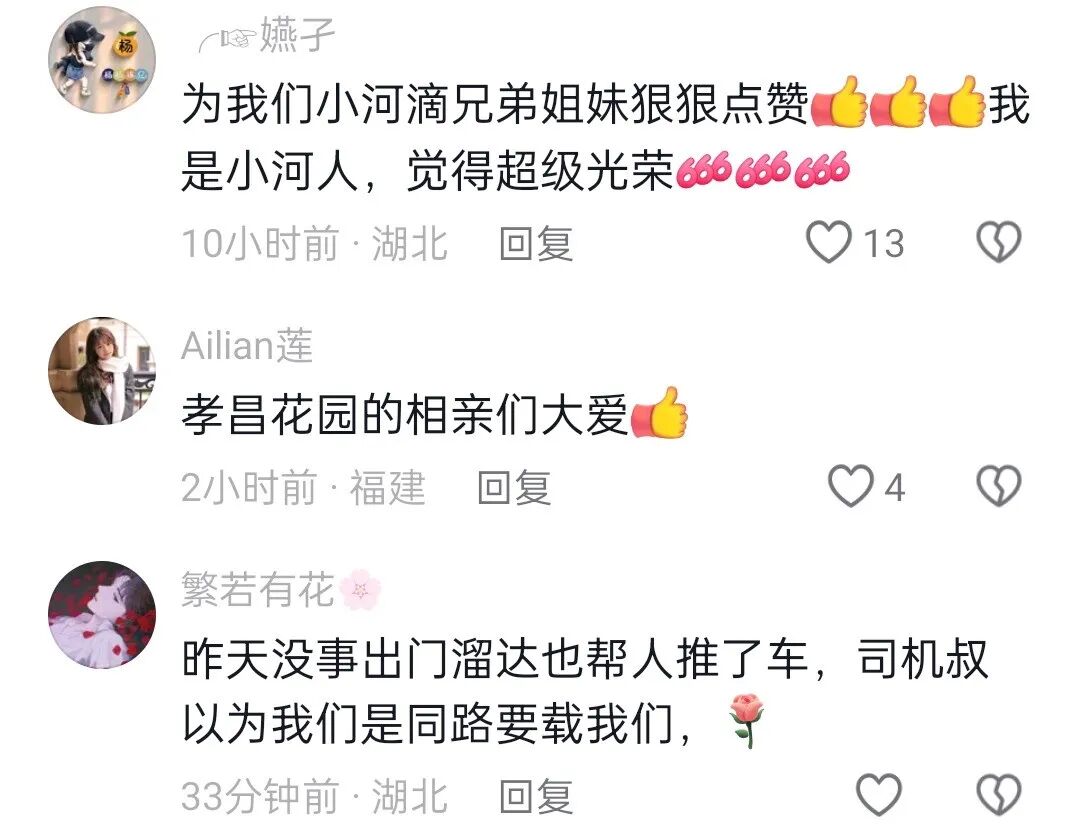Viewport: 1080px width, 825px height.
Task: Tap the 13 like count
Action: click(x=884, y=244)
